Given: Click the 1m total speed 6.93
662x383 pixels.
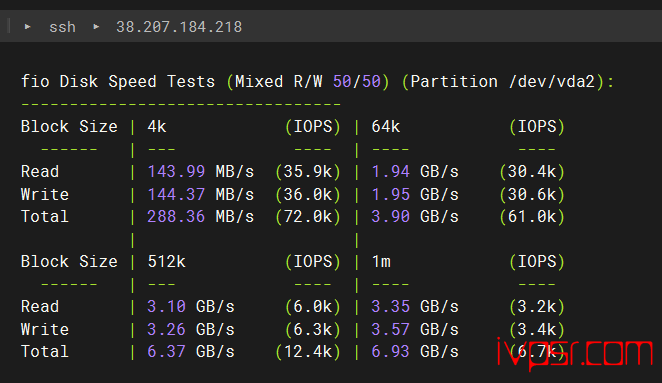Looking at the screenshot, I should click(x=391, y=351).
